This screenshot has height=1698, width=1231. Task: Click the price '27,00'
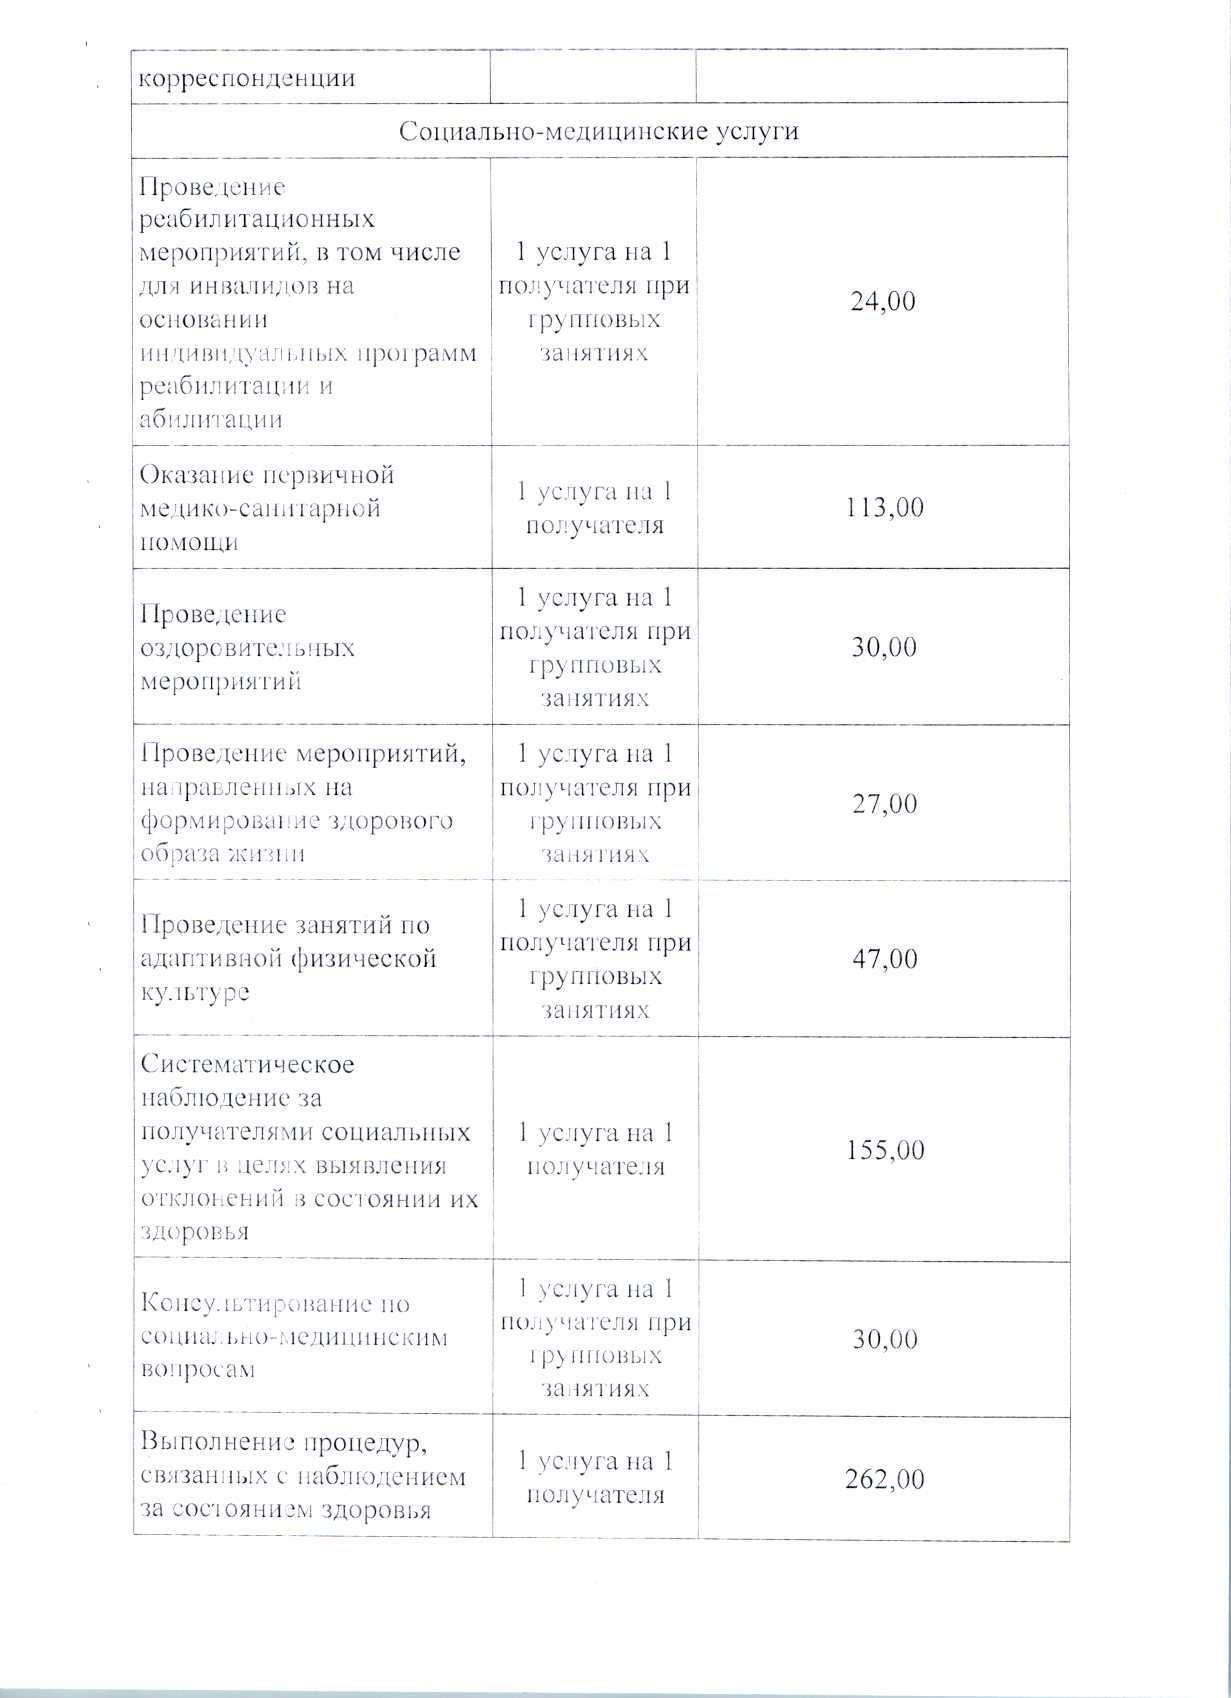point(884,804)
